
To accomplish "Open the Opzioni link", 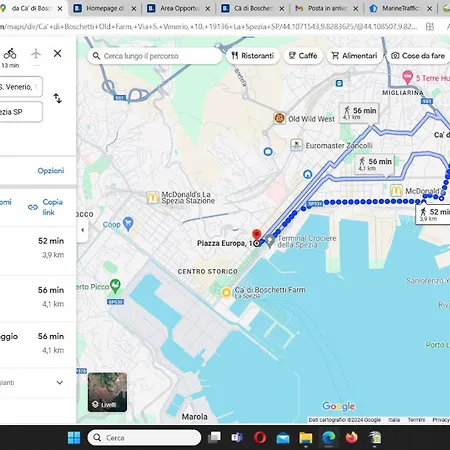I will click(x=51, y=171).
